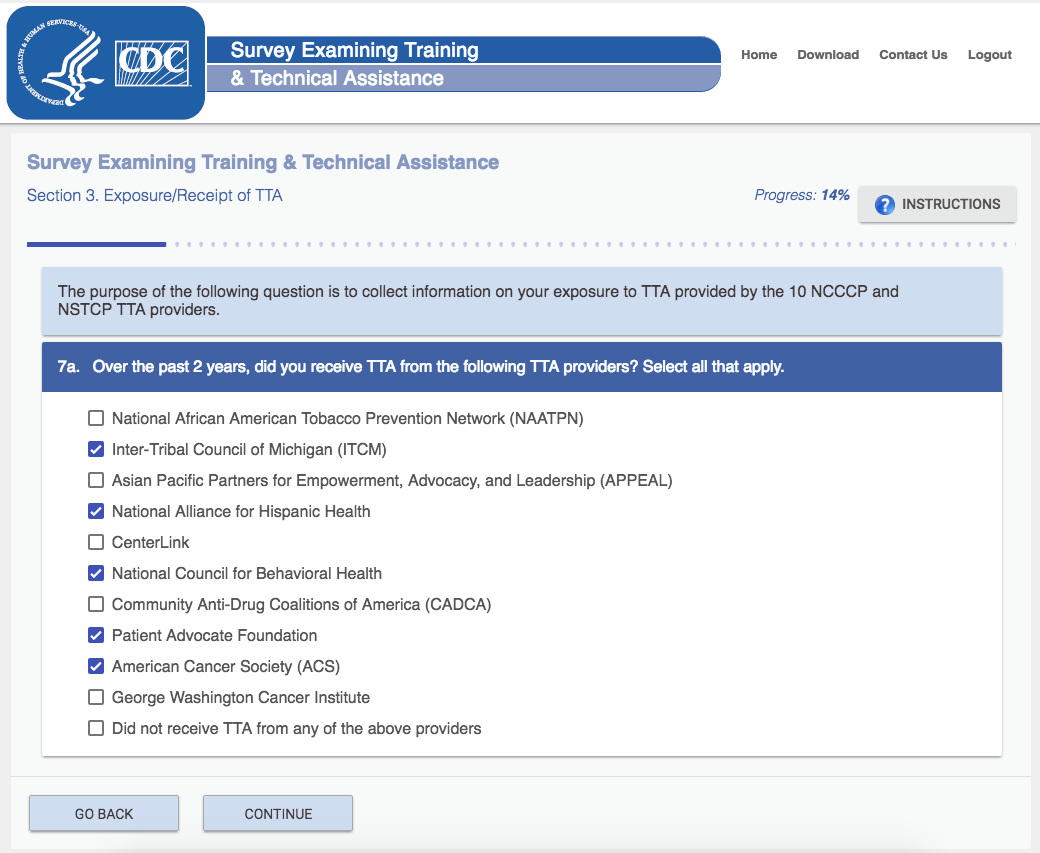Image resolution: width=1040 pixels, height=853 pixels.
Task: Select 'Did not receive TTA' checkbox
Action: pyautogui.click(x=96, y=728)
